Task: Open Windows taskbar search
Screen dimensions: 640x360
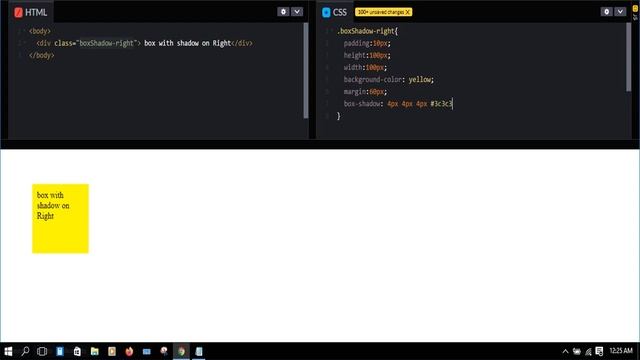Action: [x=25, y=351]
